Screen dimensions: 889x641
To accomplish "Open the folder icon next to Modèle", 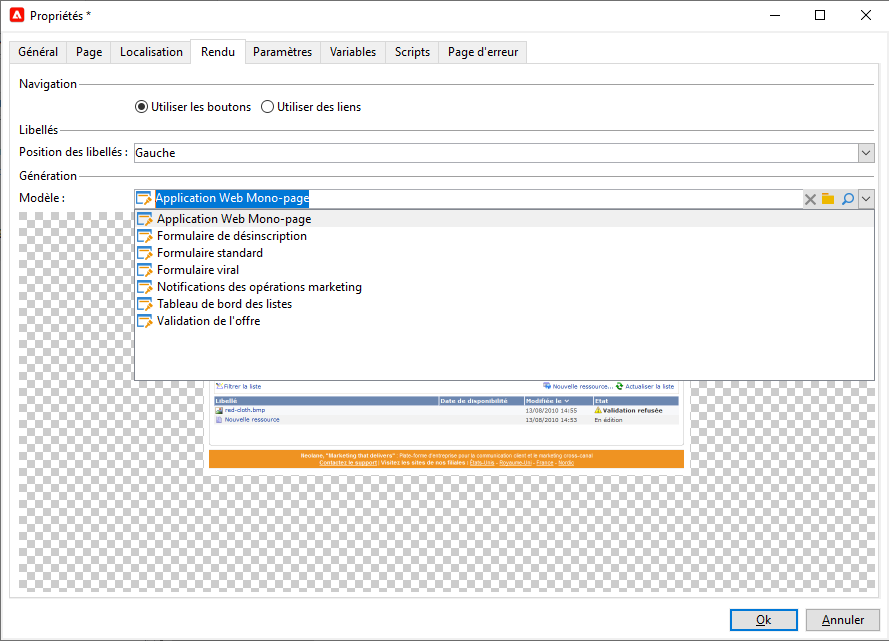I will point(828,199).
